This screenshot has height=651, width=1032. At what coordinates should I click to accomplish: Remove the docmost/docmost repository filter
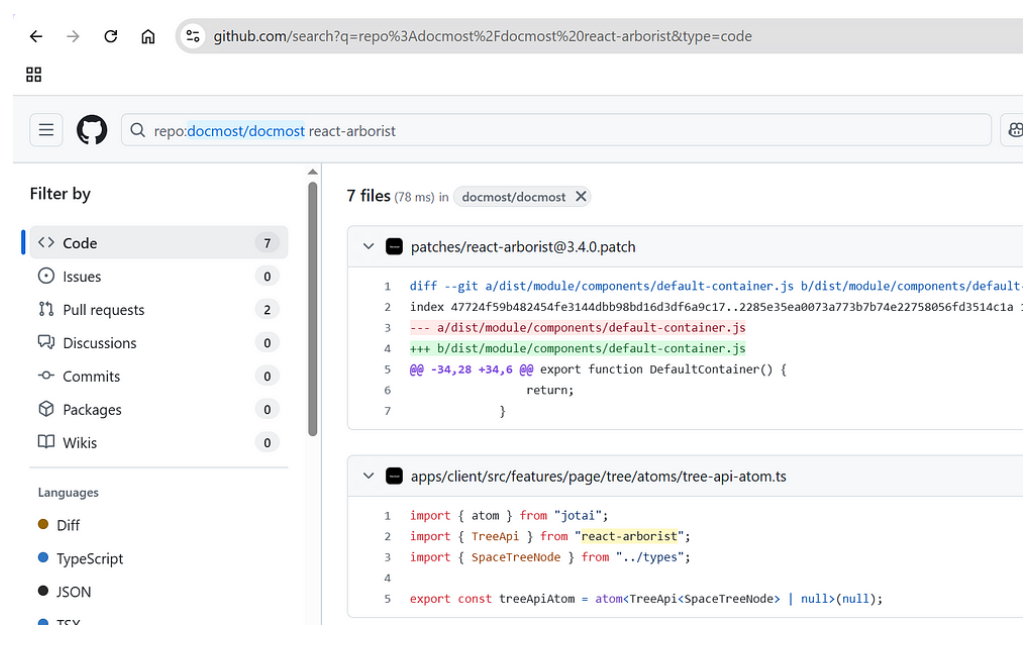[580, 197]
